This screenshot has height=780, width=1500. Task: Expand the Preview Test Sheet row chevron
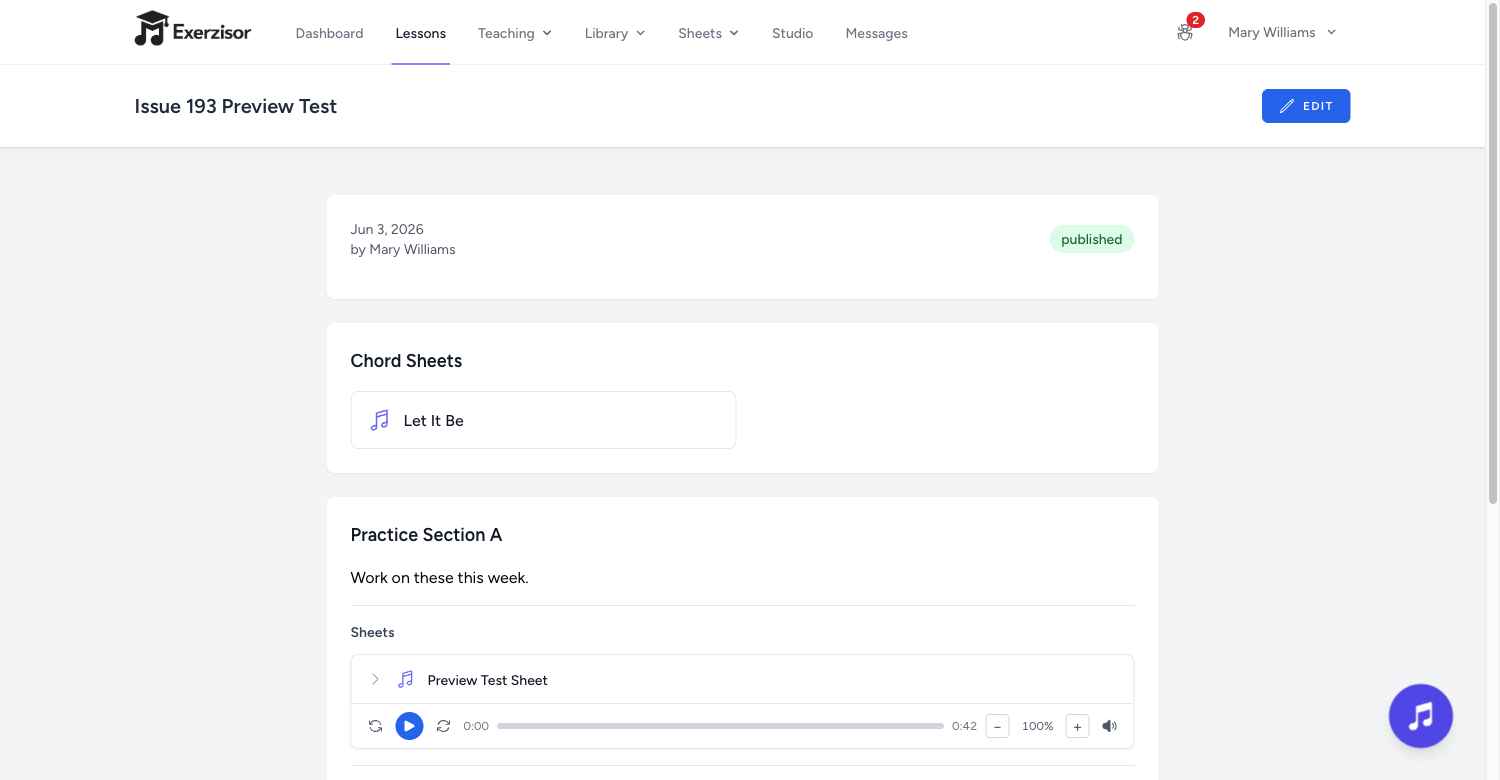click(x=375, y=679)
